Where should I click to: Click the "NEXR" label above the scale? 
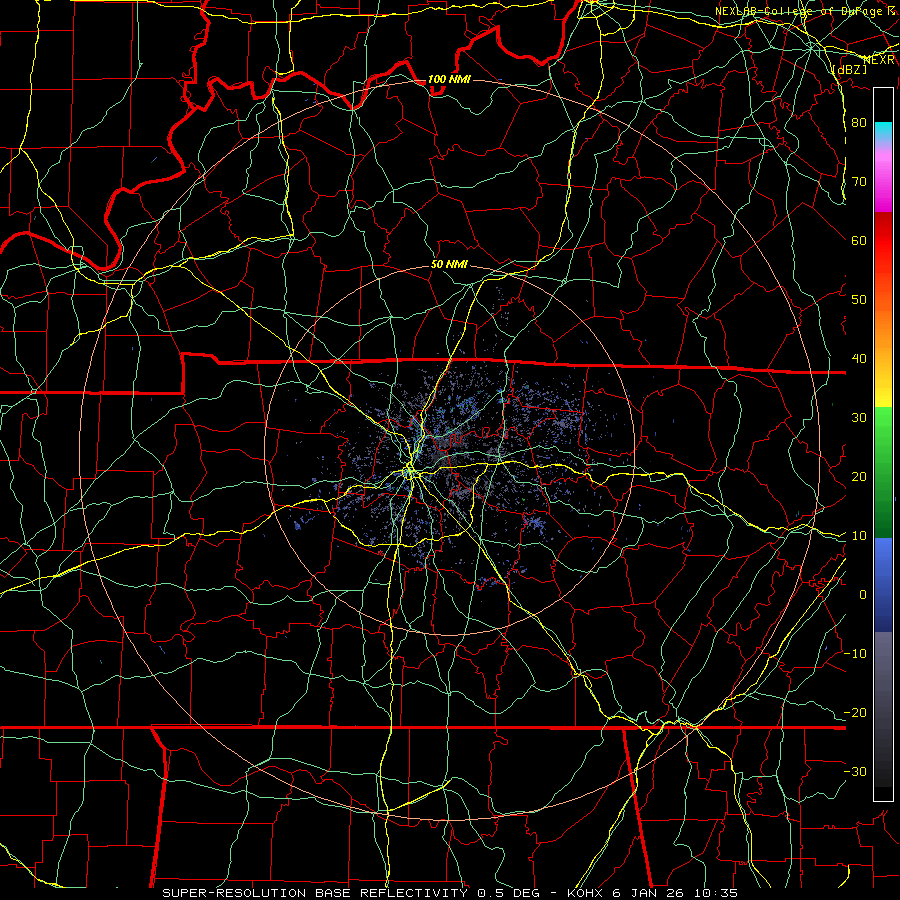tap(879, 60)
